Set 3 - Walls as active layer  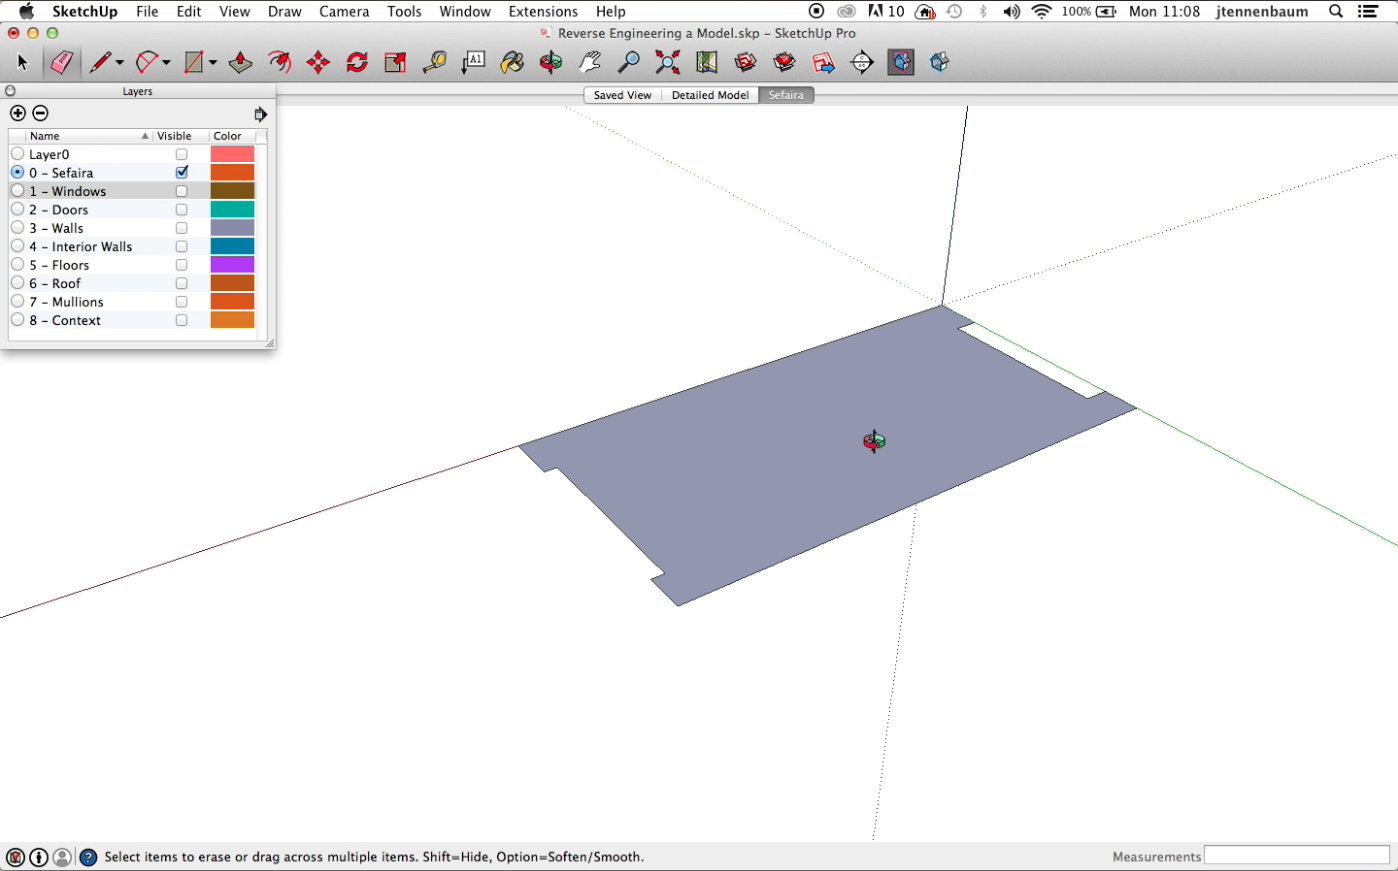pos(17,228)
